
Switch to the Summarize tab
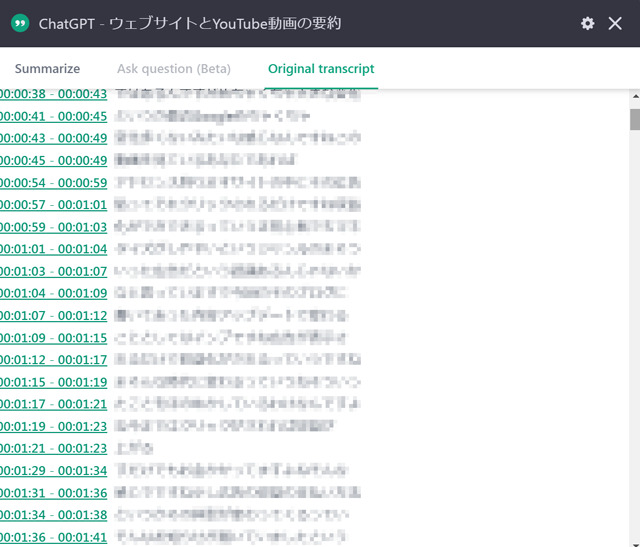(x=47, y=69)
